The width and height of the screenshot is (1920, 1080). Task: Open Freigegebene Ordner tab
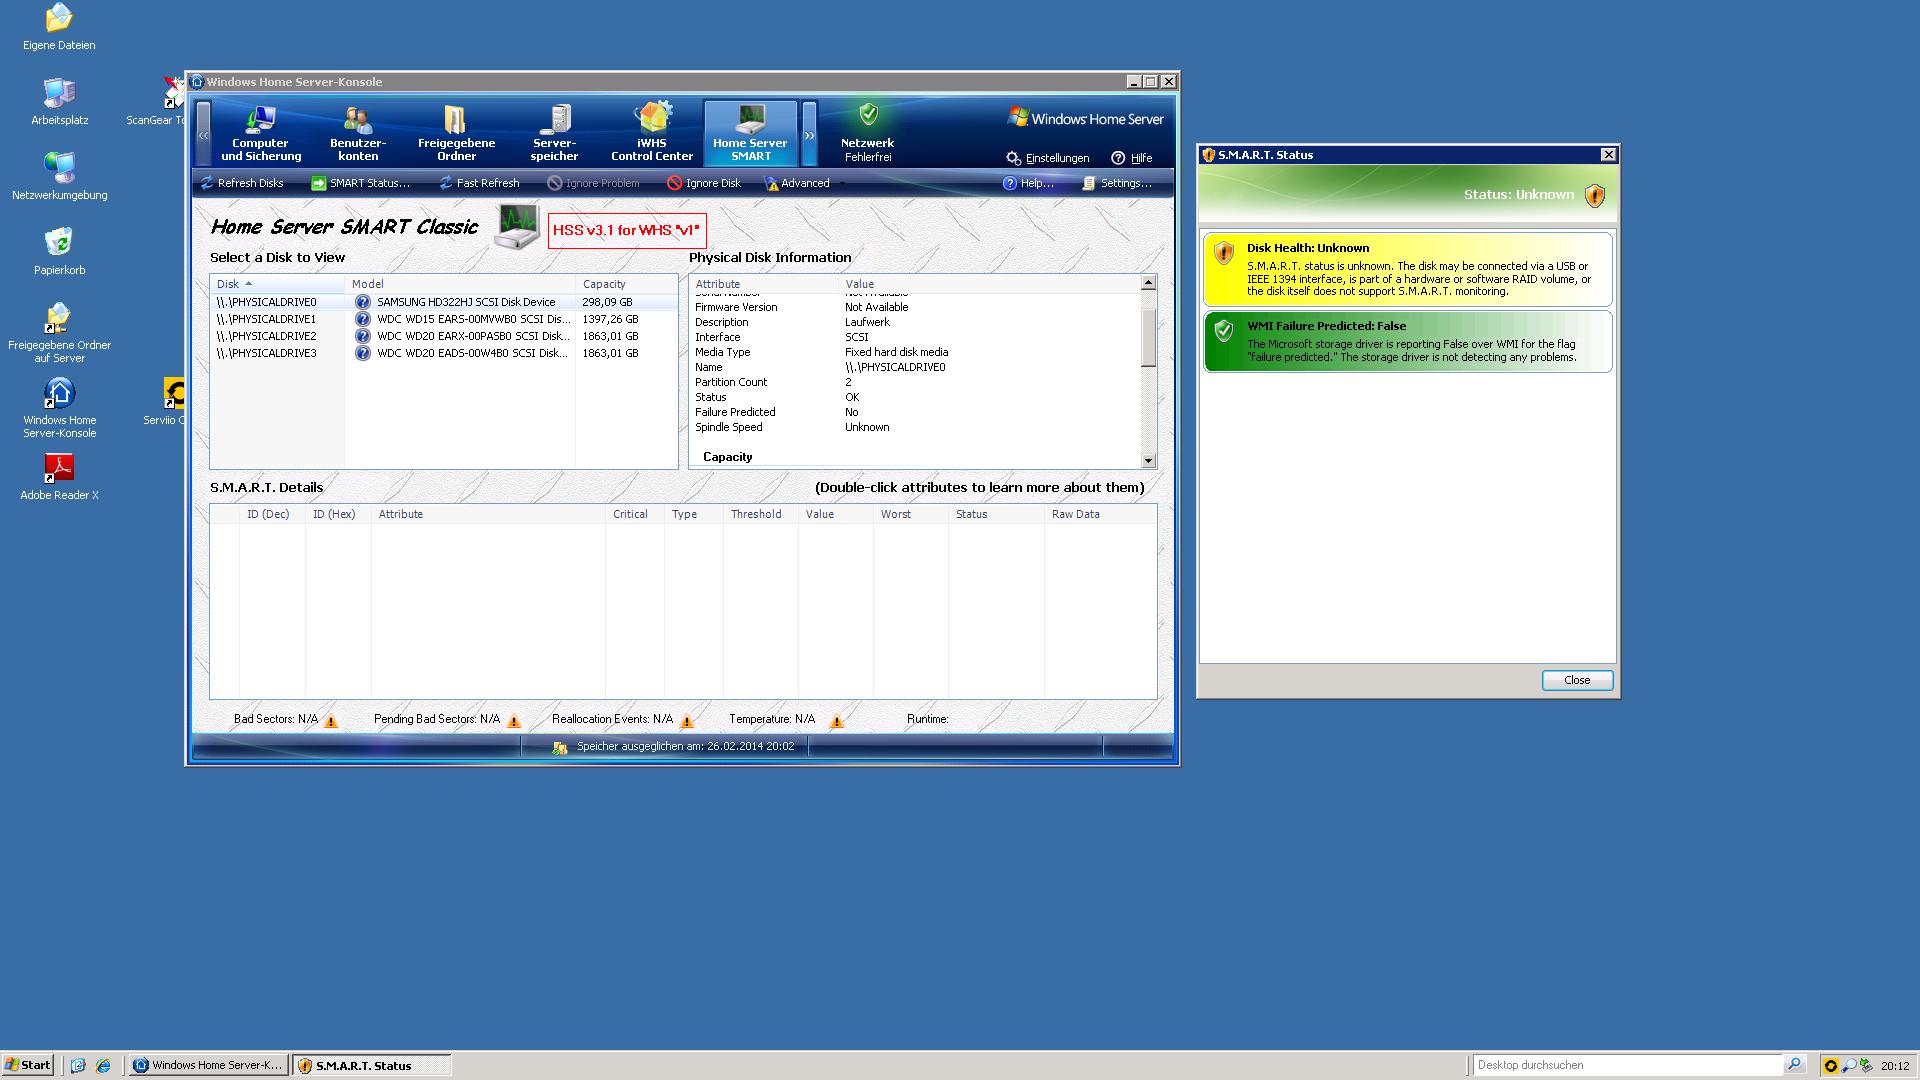click(456, 132)
